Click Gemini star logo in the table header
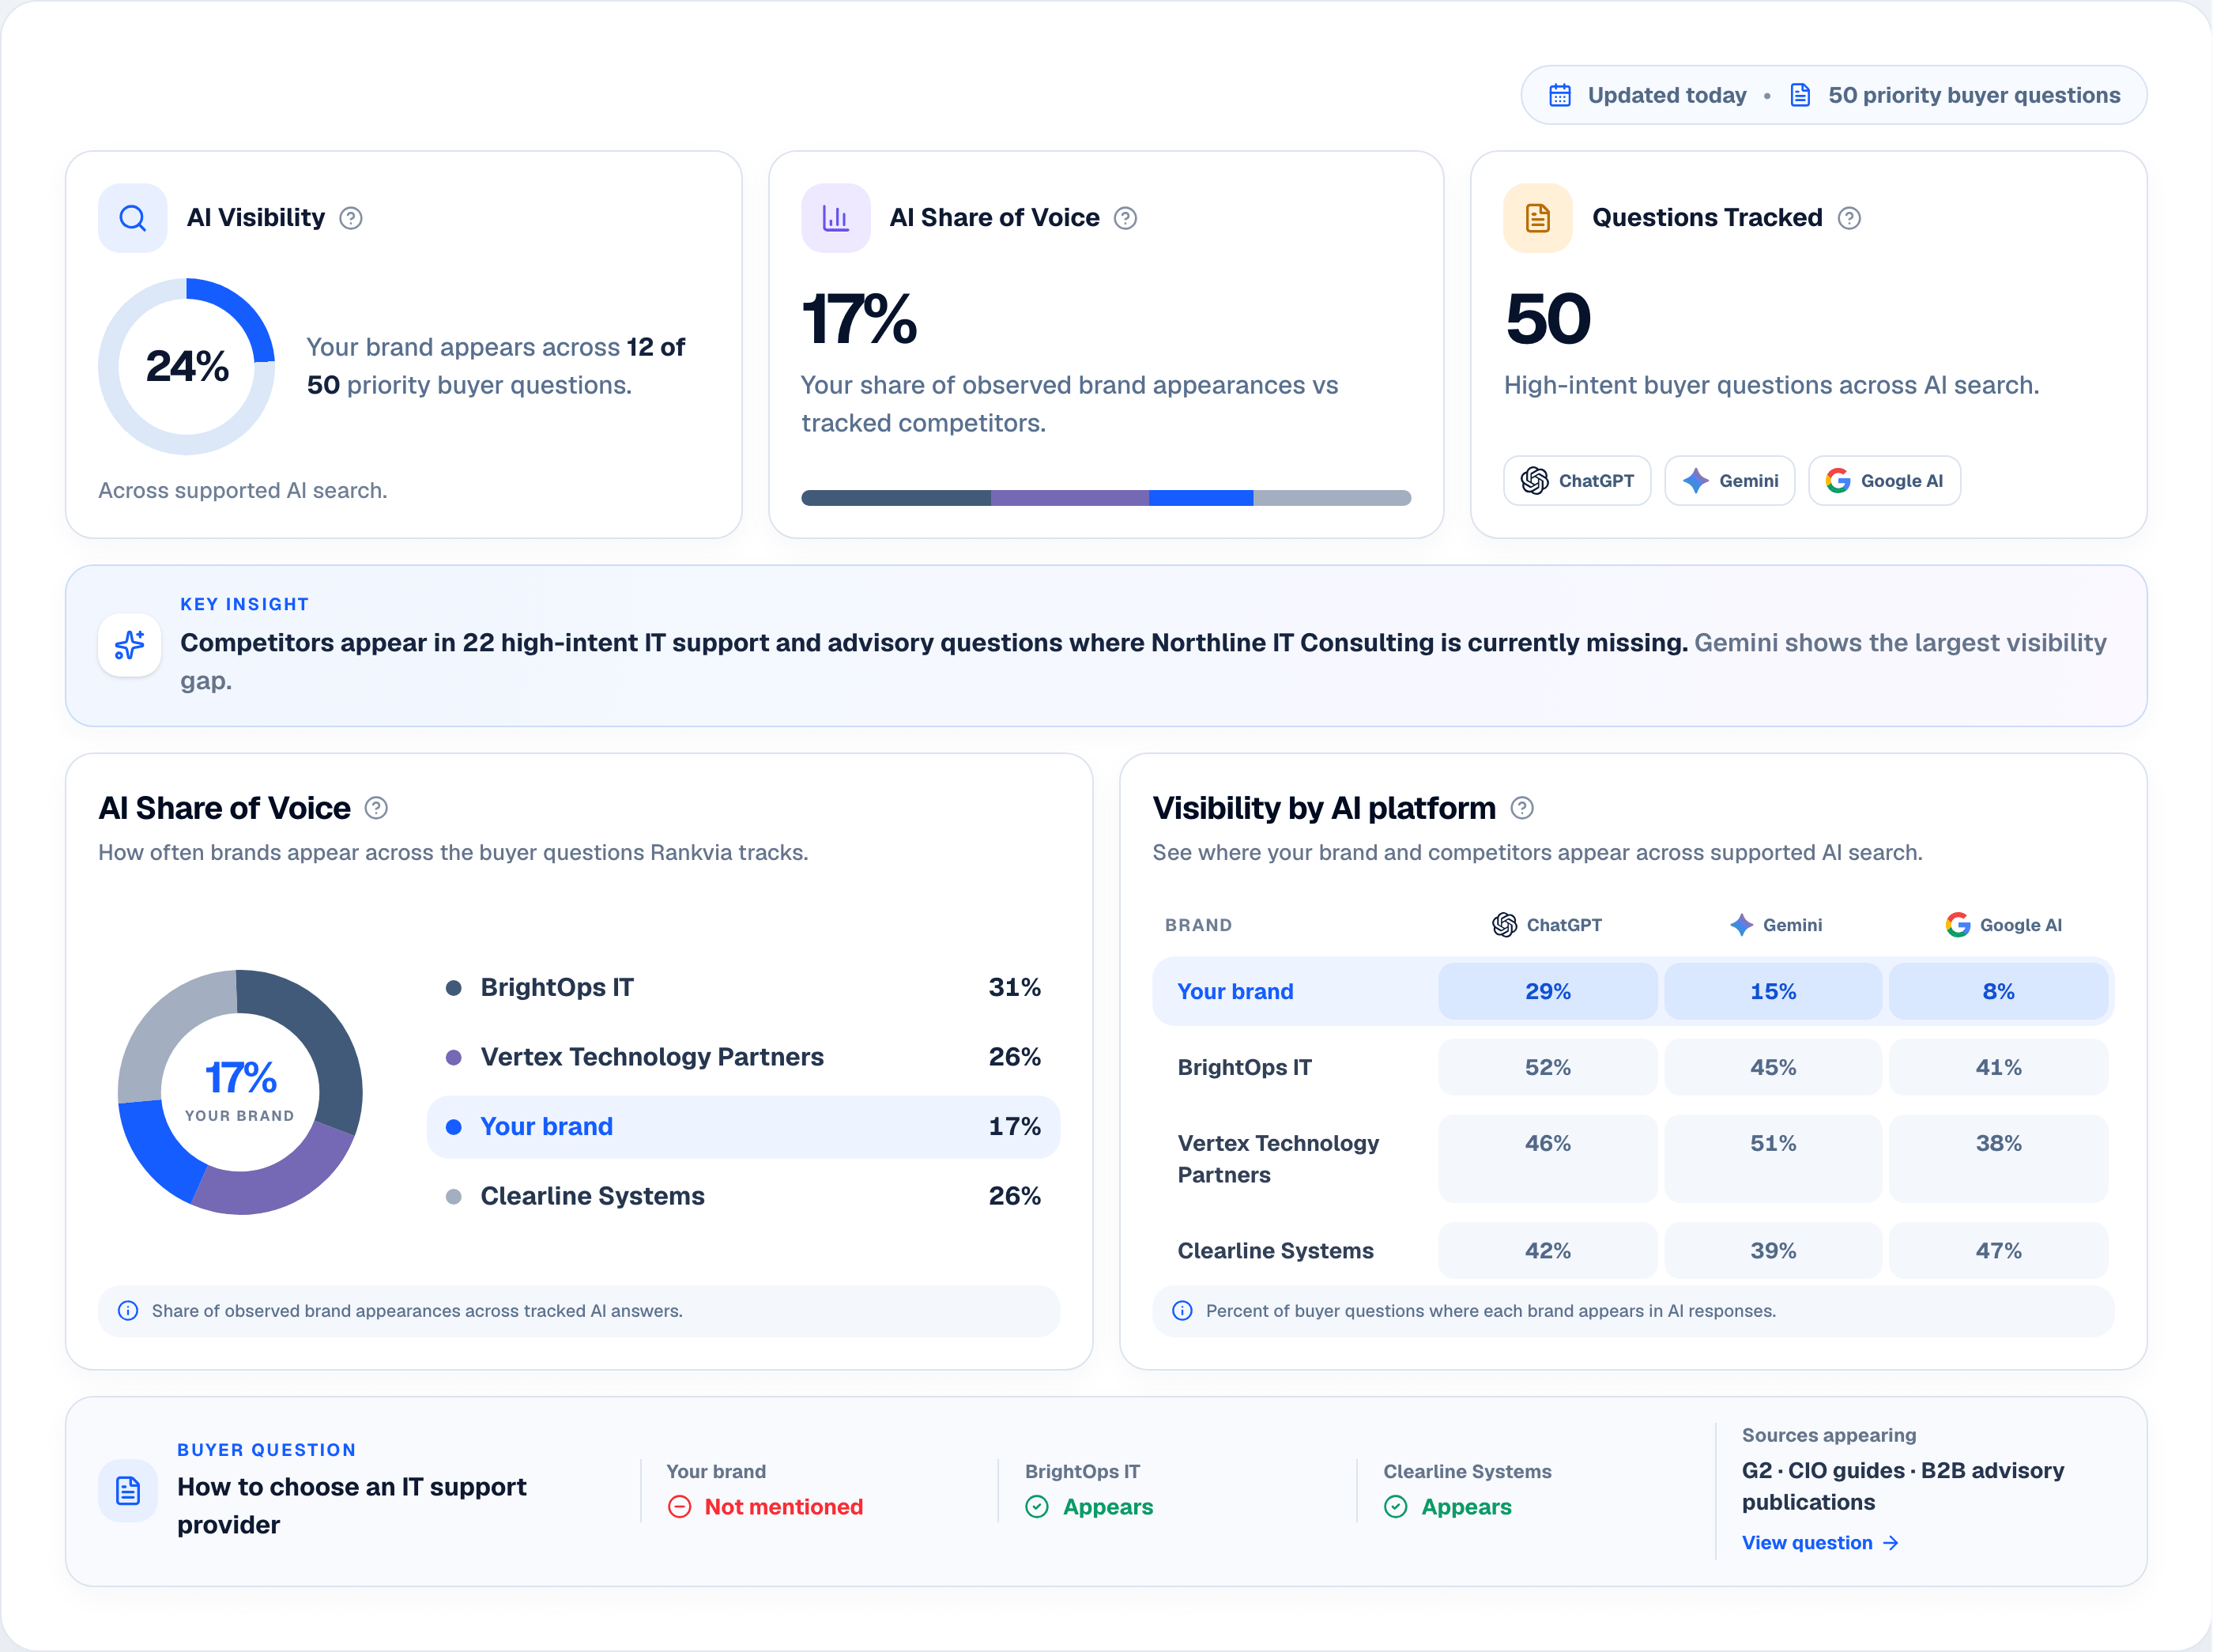Viewport: 2213px width, 1652px height. click(1741, 925)
